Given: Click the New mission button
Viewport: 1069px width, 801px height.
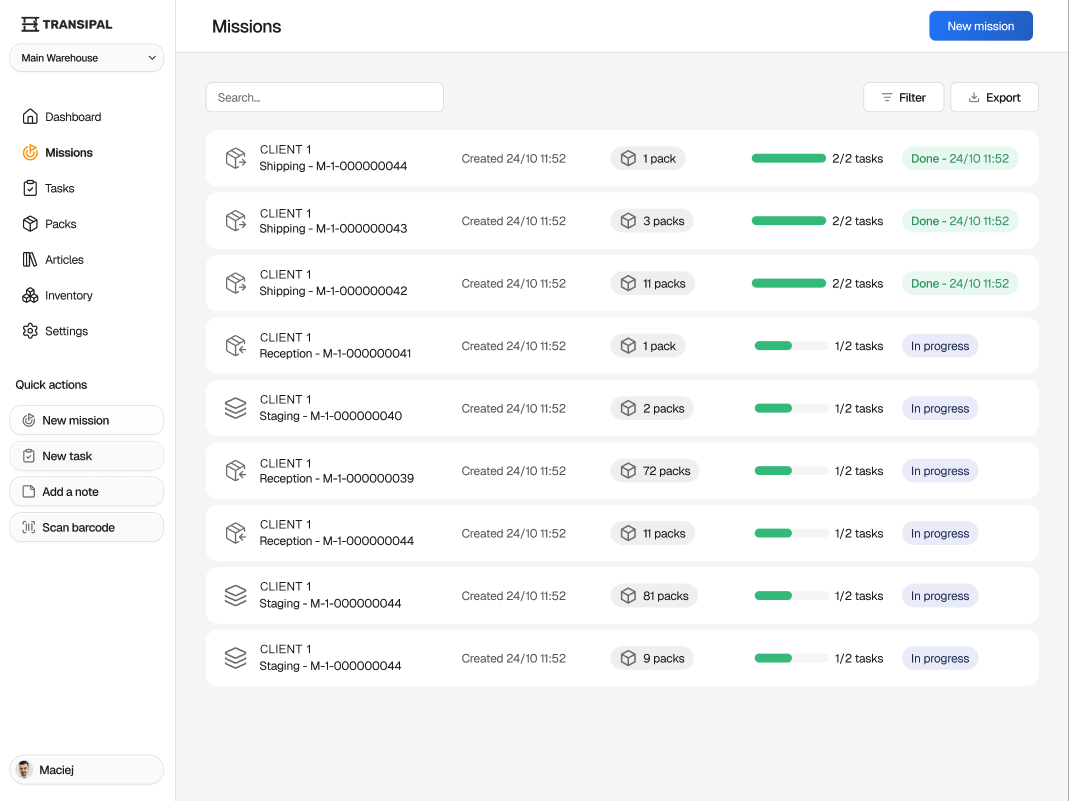Looking at the screenshot, I should pos(981,26).
